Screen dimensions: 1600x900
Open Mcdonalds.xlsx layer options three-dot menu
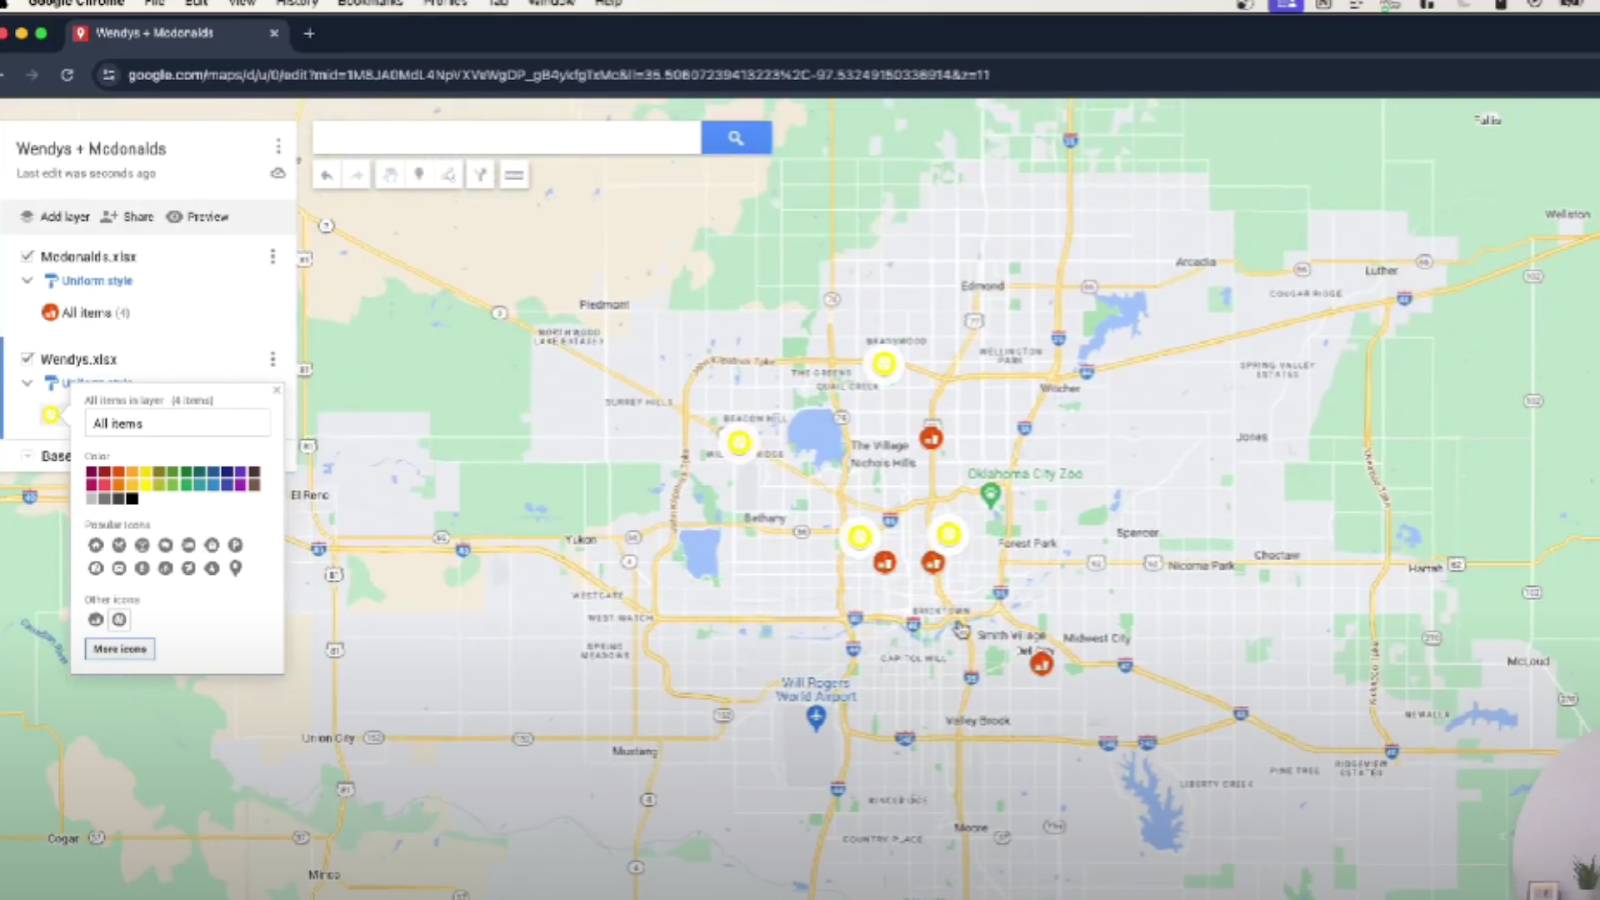[x=272, y=256]
